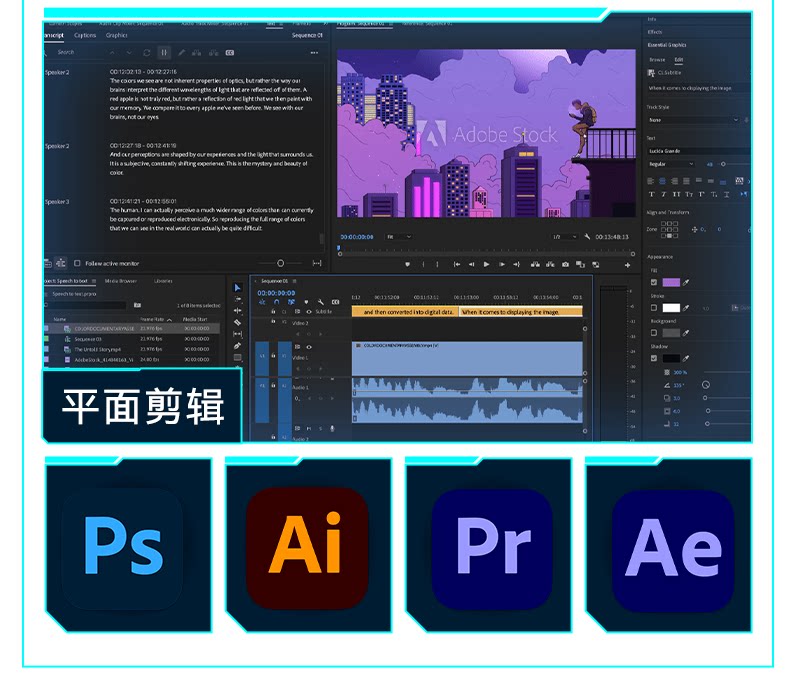Click the After Effects Ae app icon

pos(673,550)
